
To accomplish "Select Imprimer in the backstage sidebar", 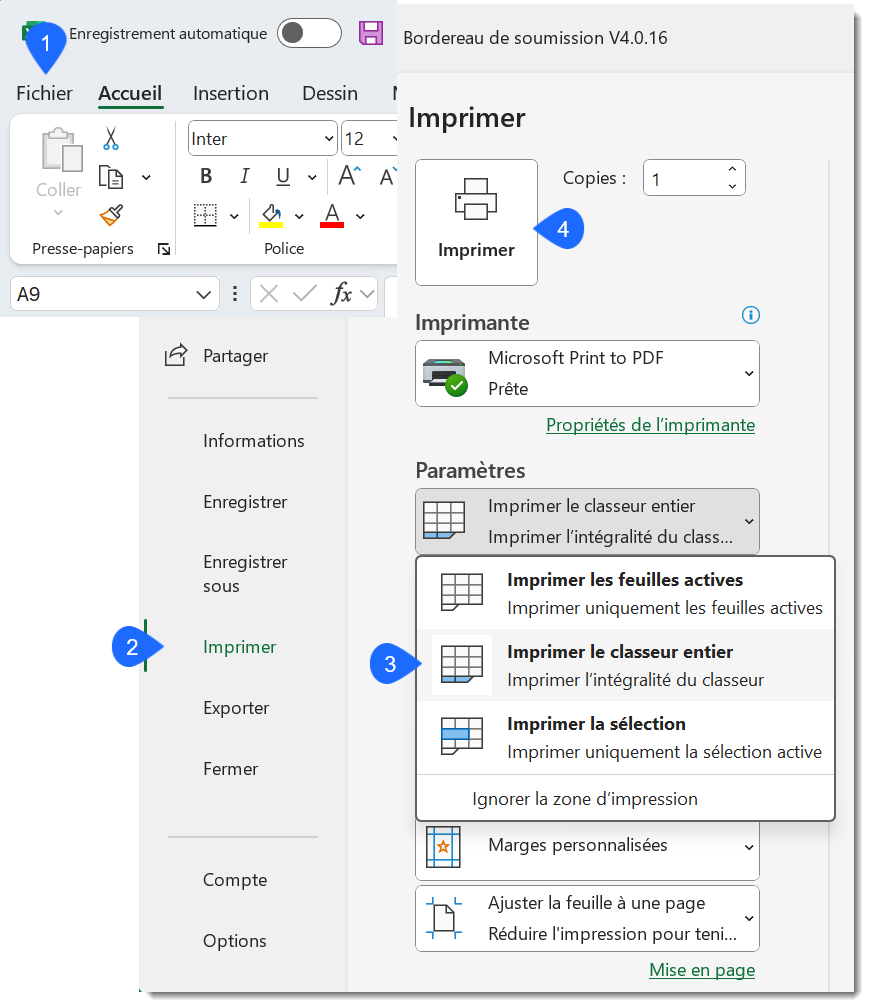I will [x=240, y=647].
